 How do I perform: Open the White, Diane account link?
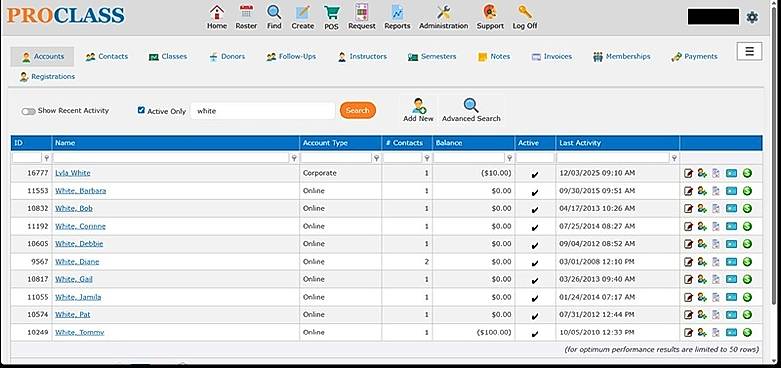77,262
